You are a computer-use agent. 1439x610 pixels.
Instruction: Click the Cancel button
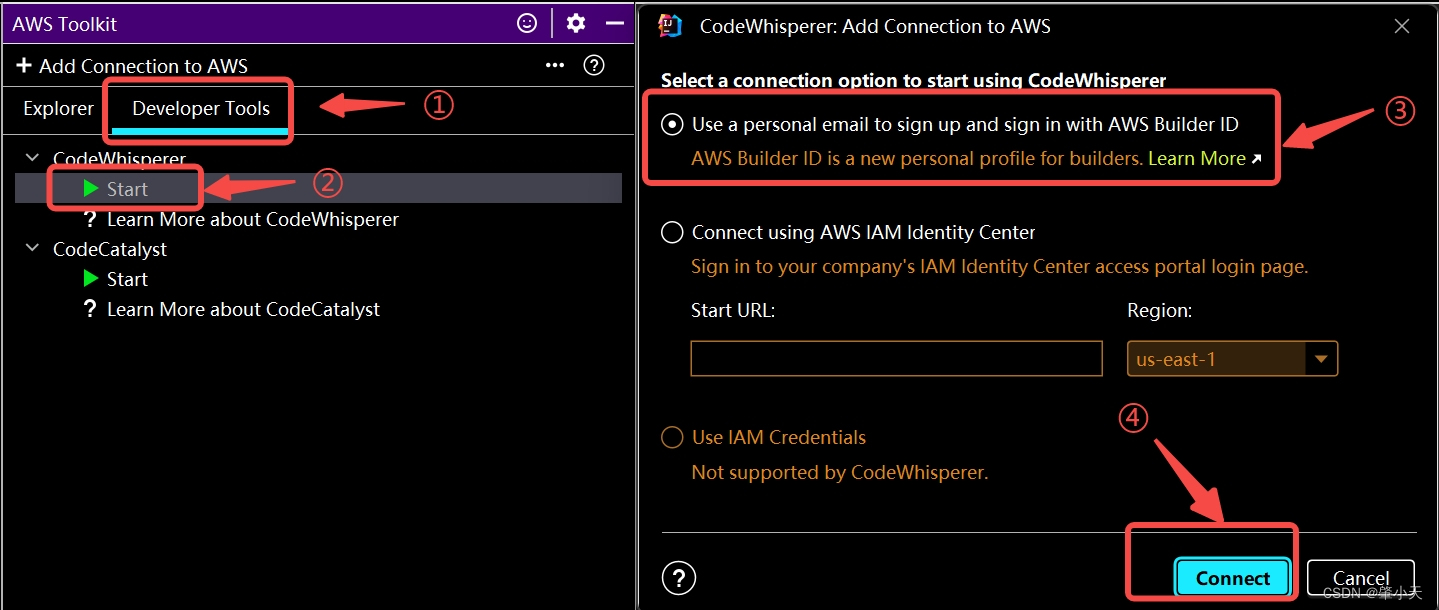[x=1361, y=578]
